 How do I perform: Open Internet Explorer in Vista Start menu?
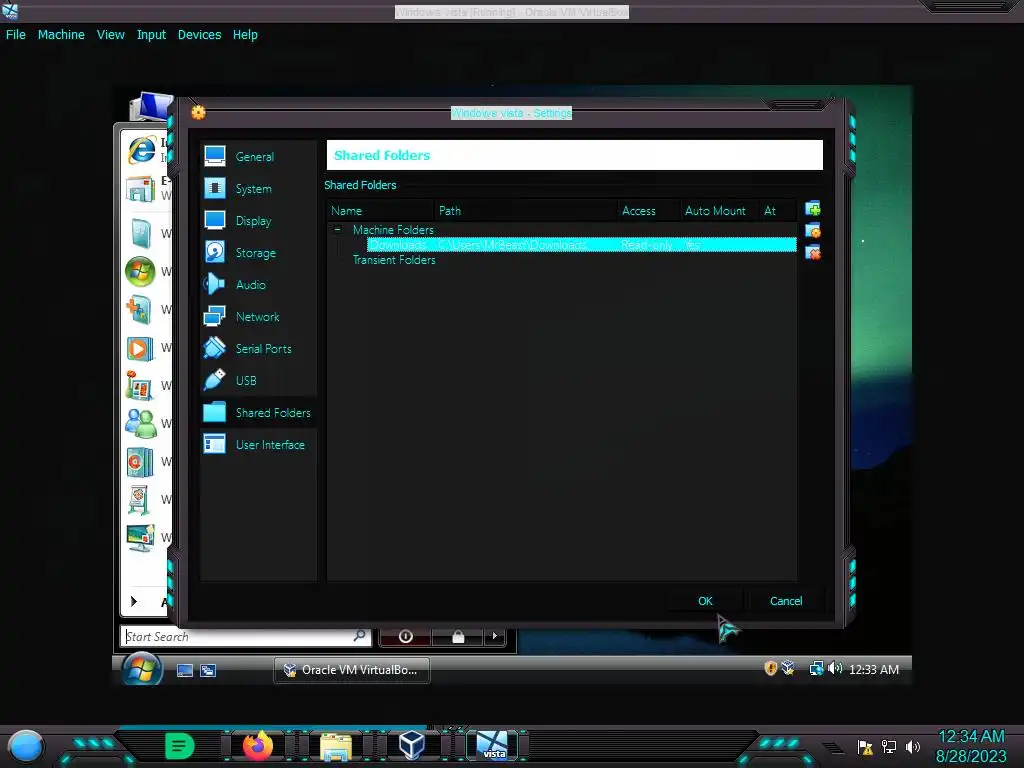click(x=142, y=150)
